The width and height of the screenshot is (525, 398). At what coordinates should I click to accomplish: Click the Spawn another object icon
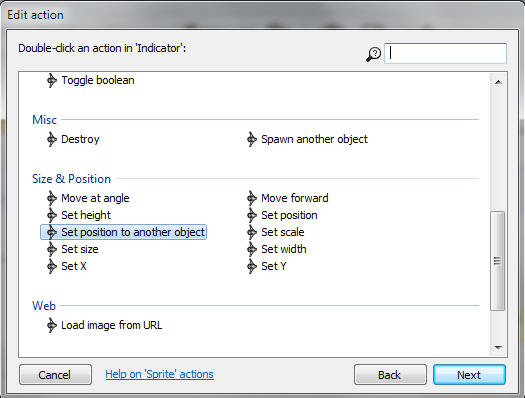[252, 139]
